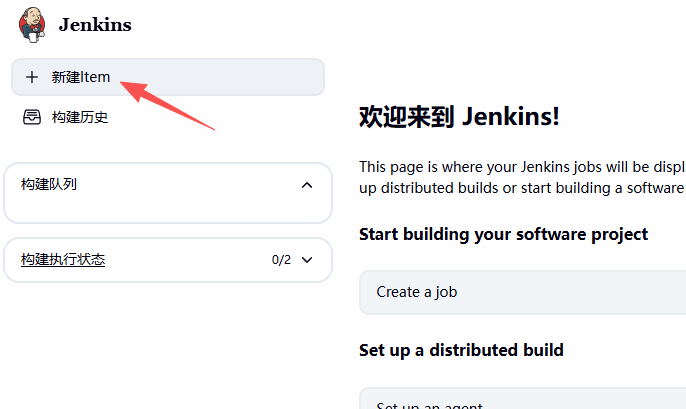Click the 构建历史 tray icon

[x=32, y=117]
